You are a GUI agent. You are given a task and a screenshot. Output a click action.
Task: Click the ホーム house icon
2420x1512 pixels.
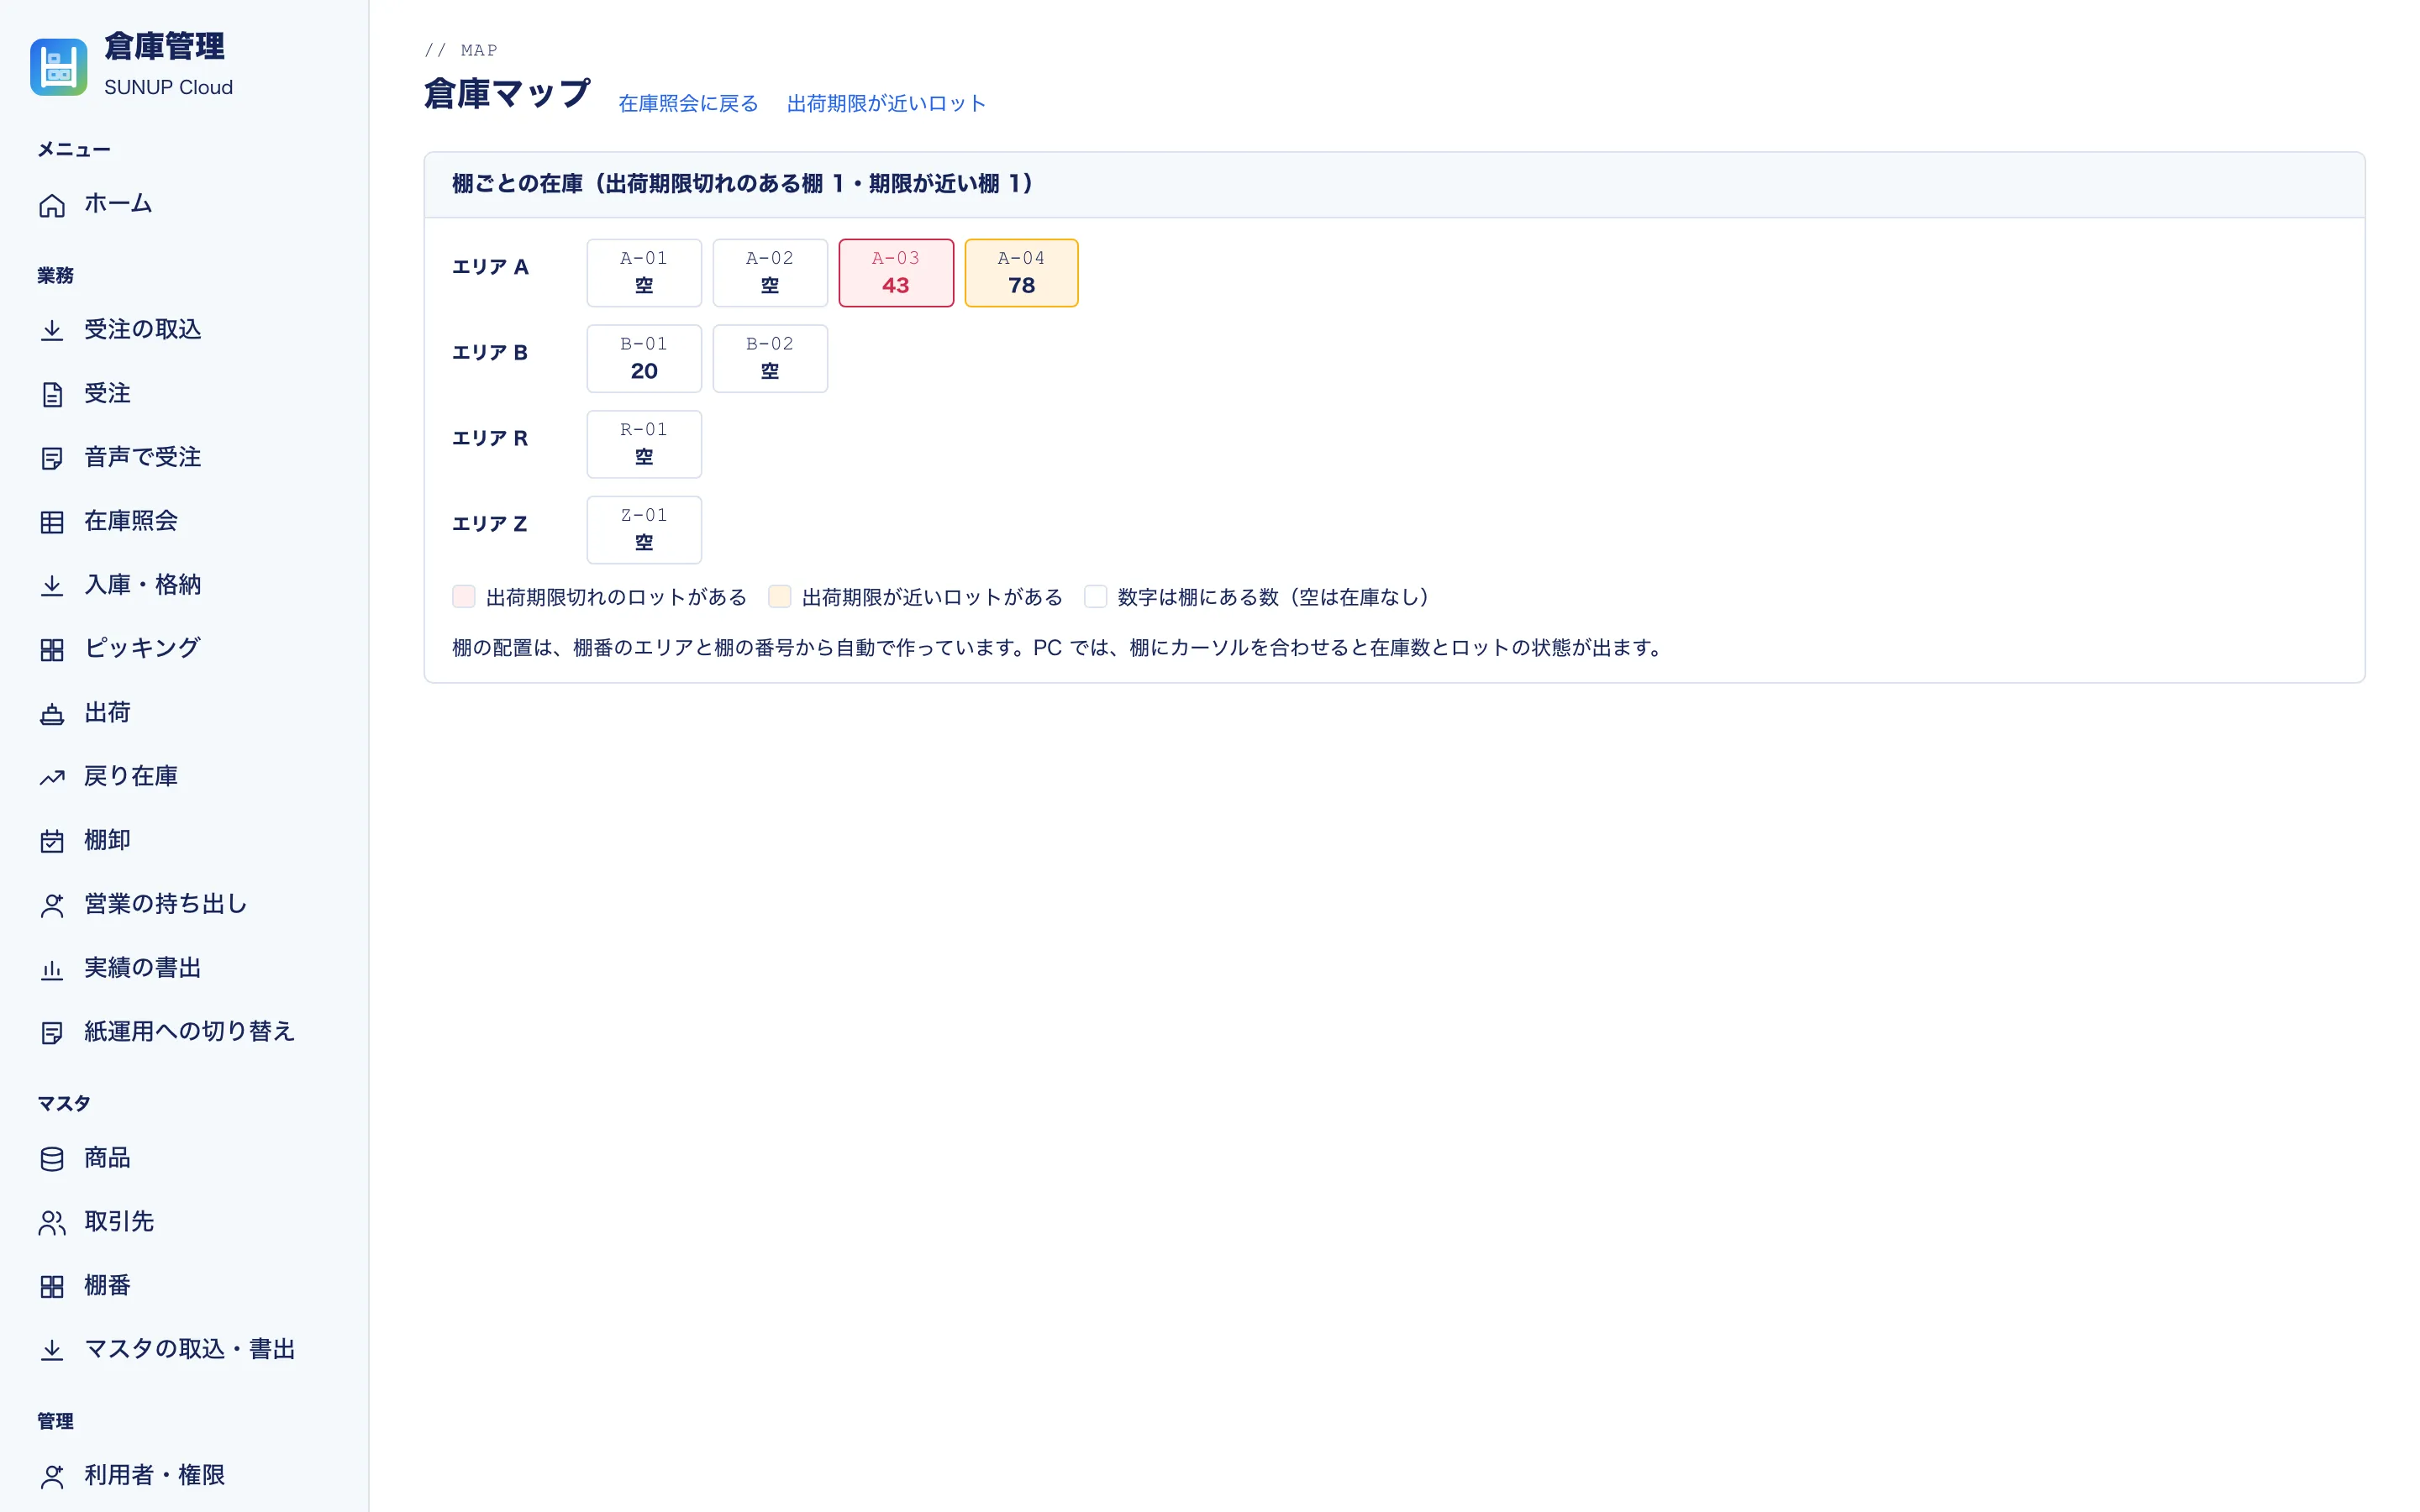pos(52,205)
